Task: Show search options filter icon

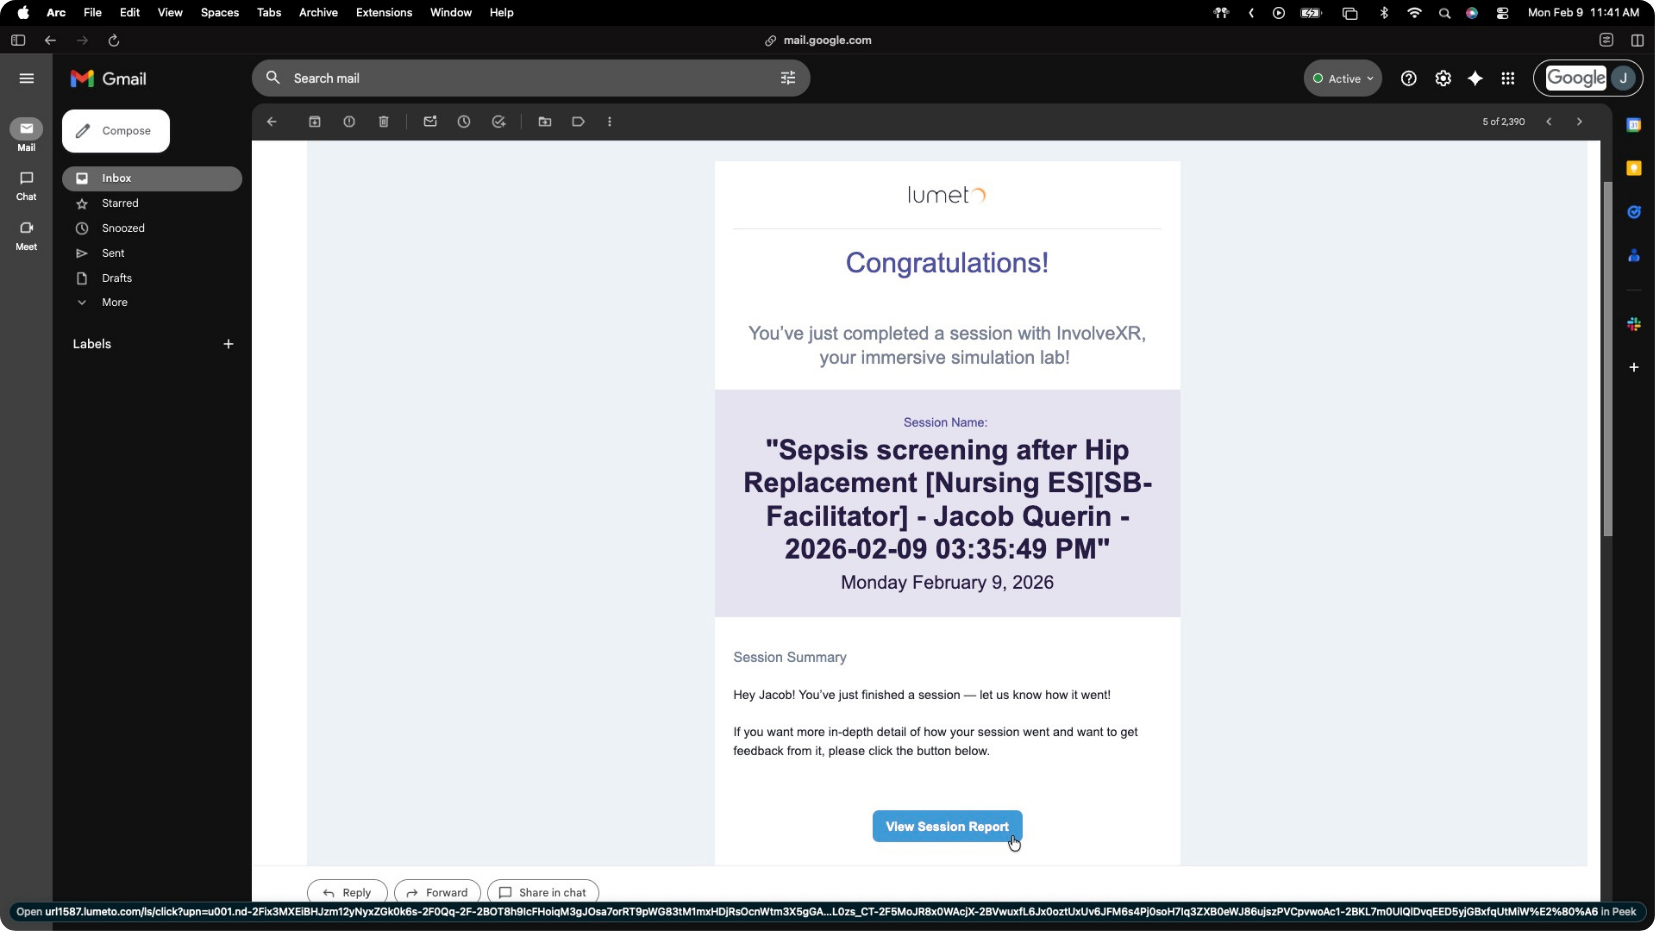Action: 788,78
